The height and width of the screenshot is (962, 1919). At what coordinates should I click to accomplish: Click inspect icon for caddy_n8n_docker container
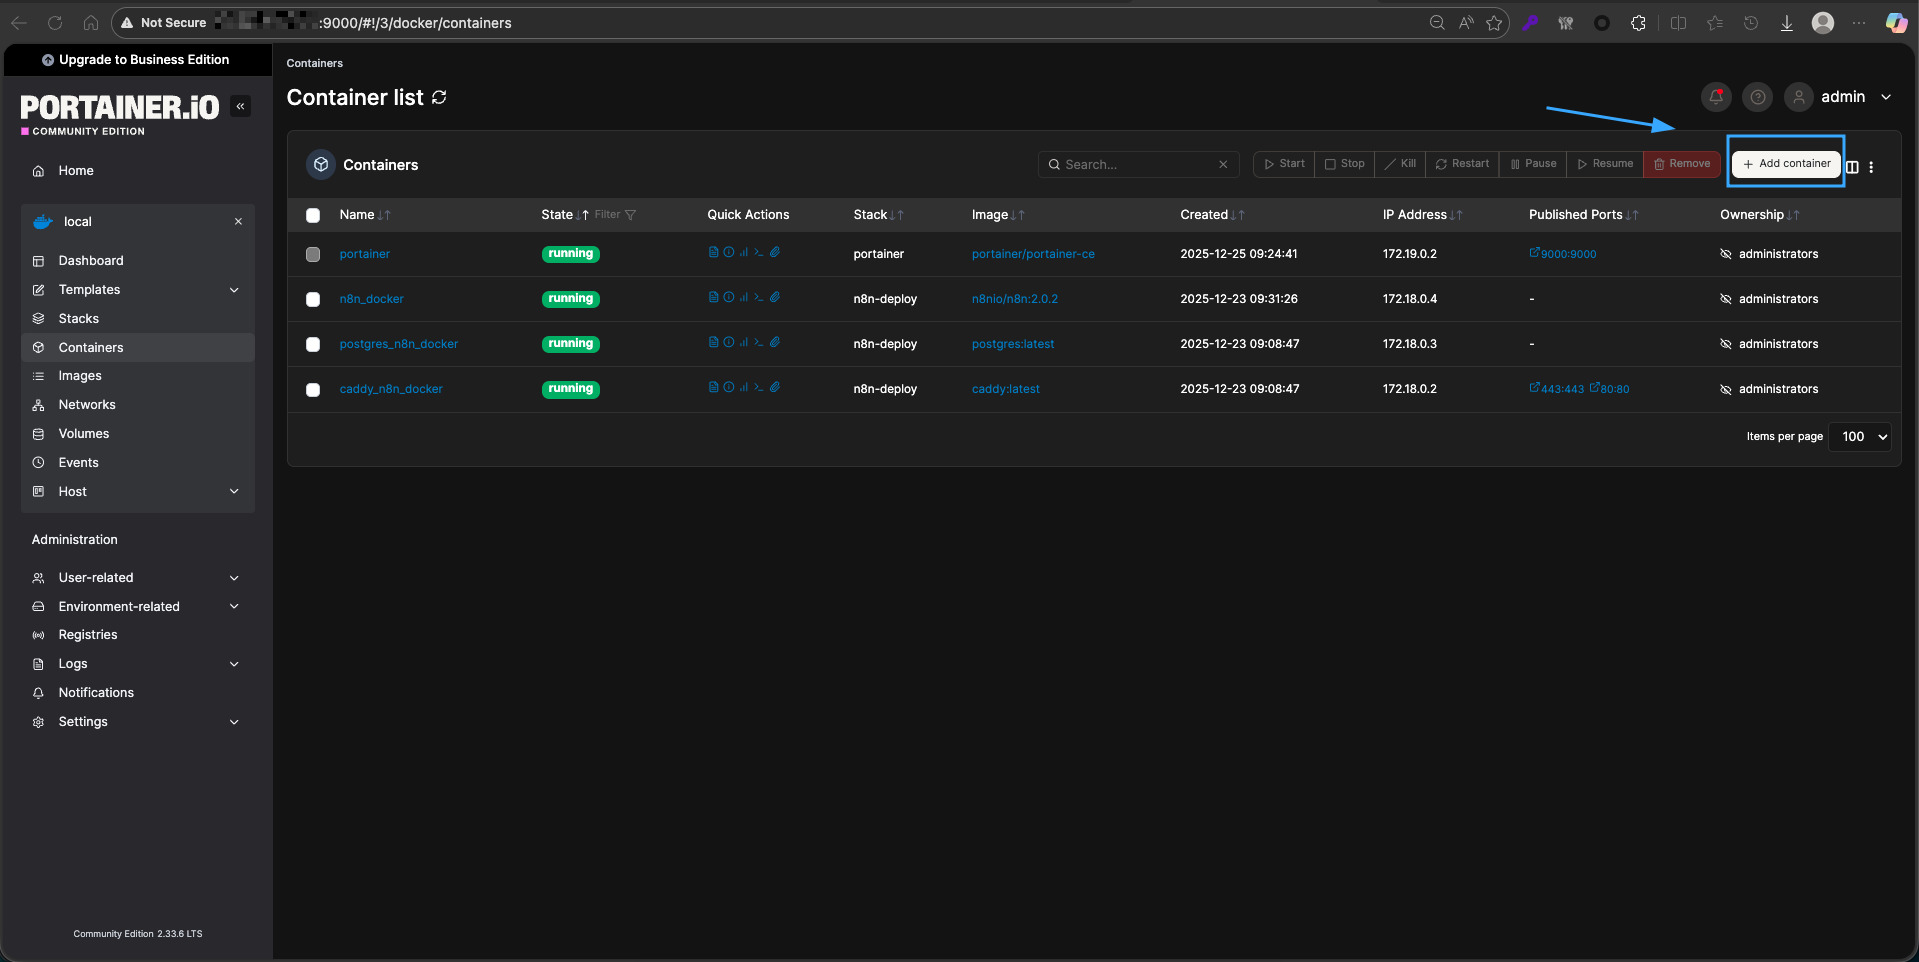click(729, 388)
